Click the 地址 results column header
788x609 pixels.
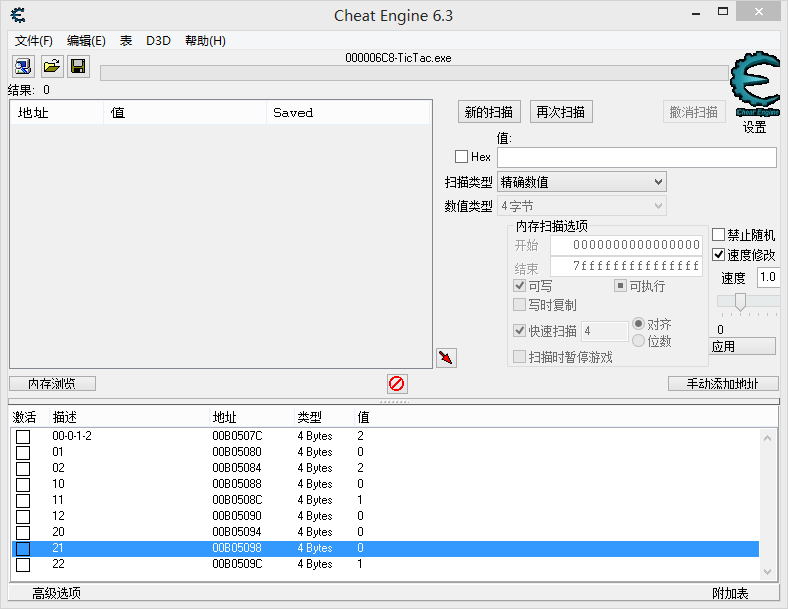point(57,113)
